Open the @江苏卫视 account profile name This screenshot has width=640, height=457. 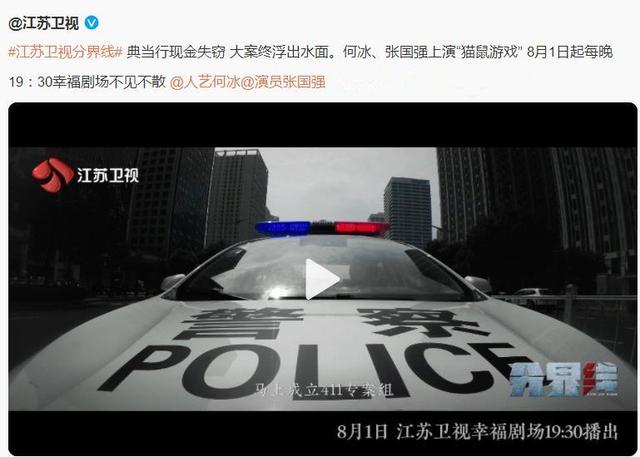(43, 23)
